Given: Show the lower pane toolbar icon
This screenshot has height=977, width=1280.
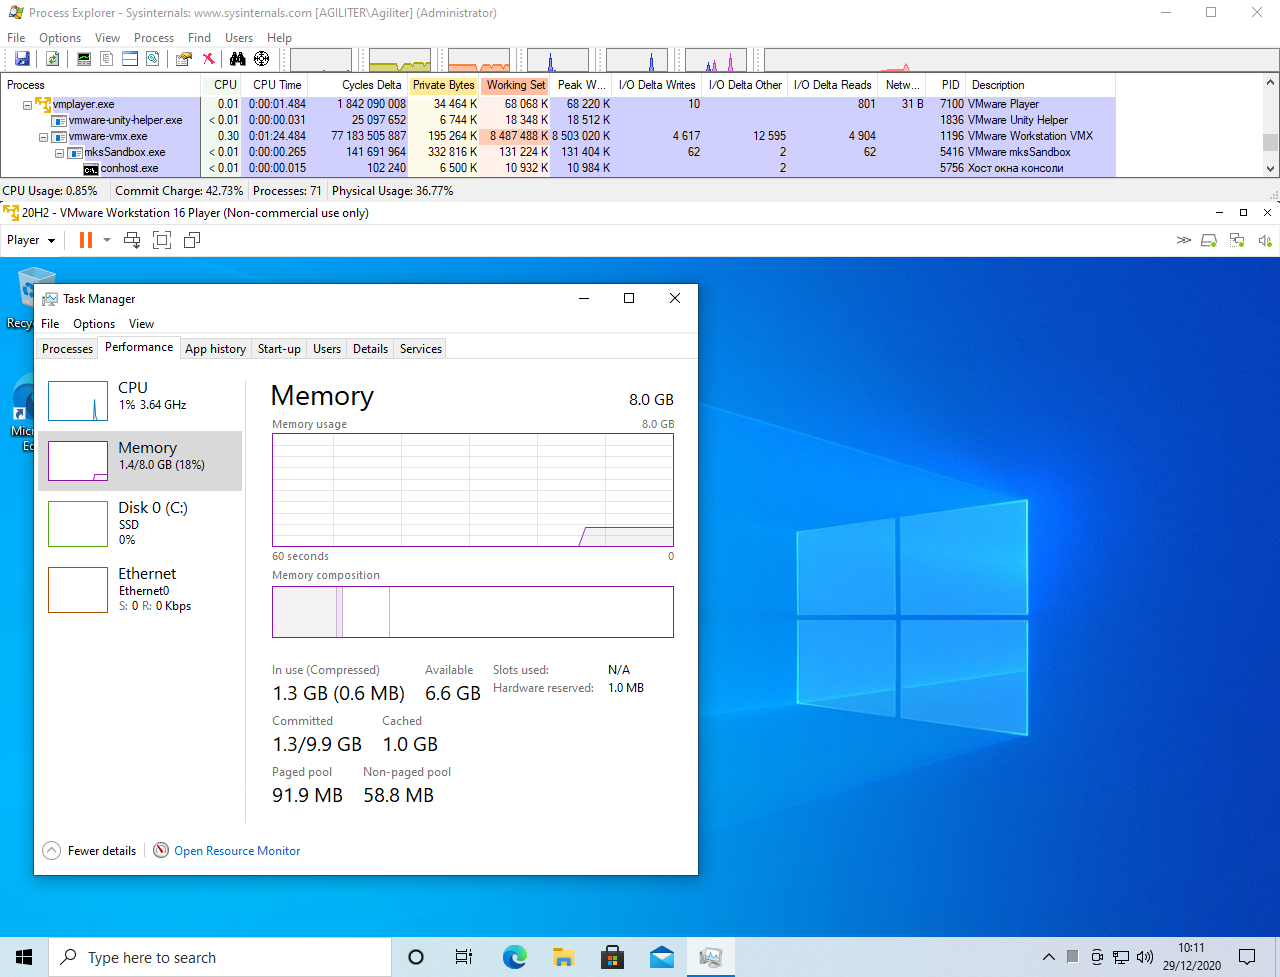Looking at the screenshot, I should [130, 59].
